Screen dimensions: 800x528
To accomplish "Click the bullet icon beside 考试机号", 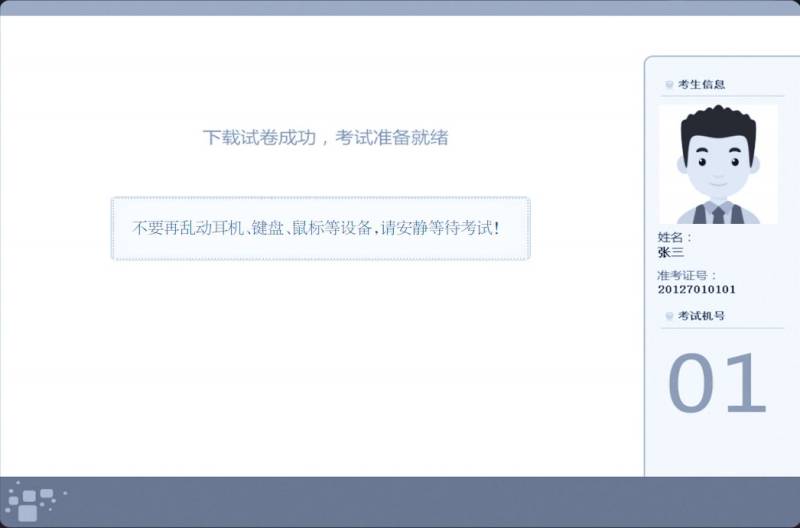I will click(669, 316).
